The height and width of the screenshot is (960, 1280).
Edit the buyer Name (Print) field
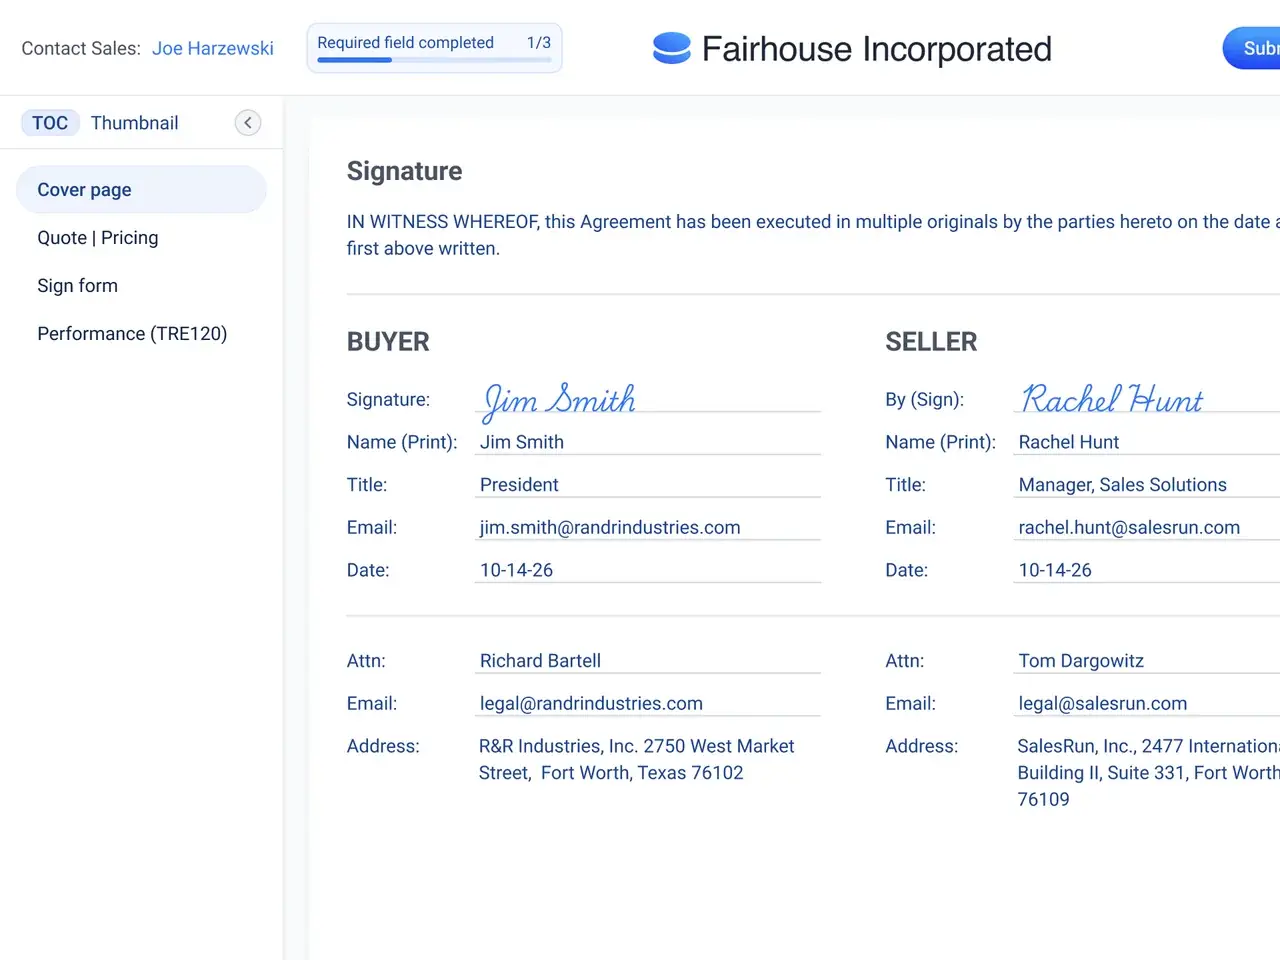click(646, 442)
